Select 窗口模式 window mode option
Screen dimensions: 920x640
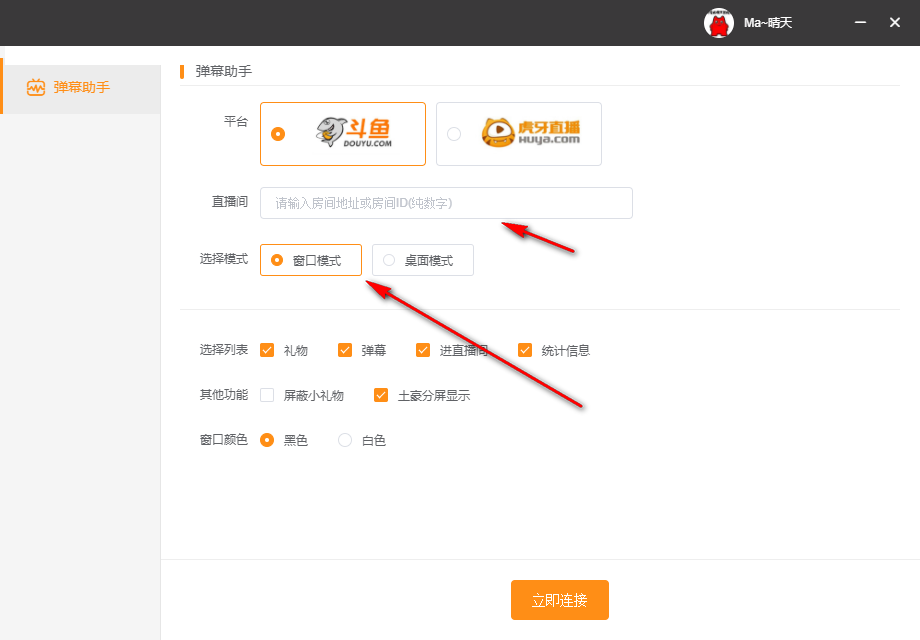click(311, 260)
